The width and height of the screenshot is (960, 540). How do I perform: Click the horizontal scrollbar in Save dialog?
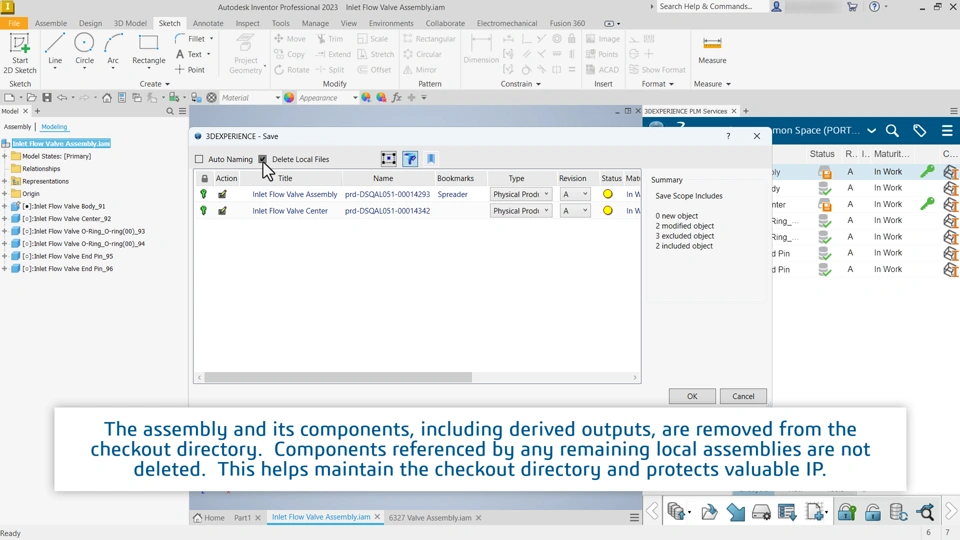tap(338, 377)
